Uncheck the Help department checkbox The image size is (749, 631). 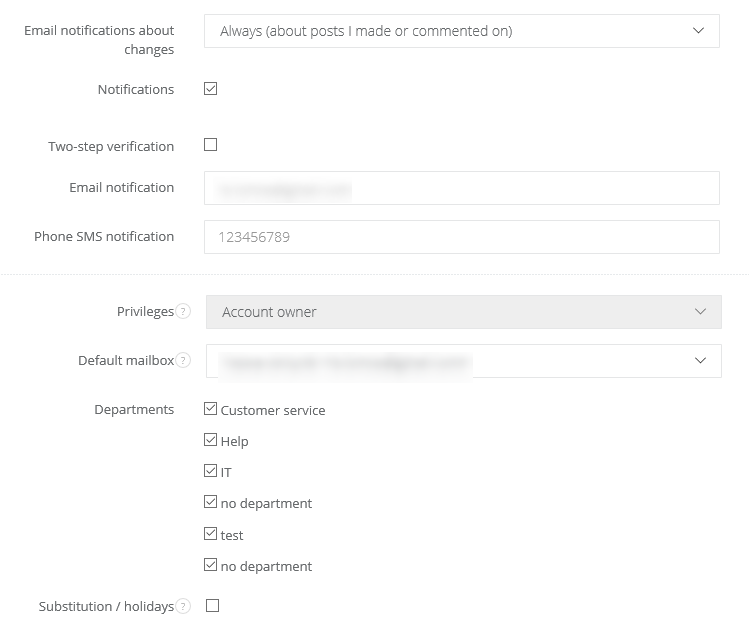tap(210, 440)
